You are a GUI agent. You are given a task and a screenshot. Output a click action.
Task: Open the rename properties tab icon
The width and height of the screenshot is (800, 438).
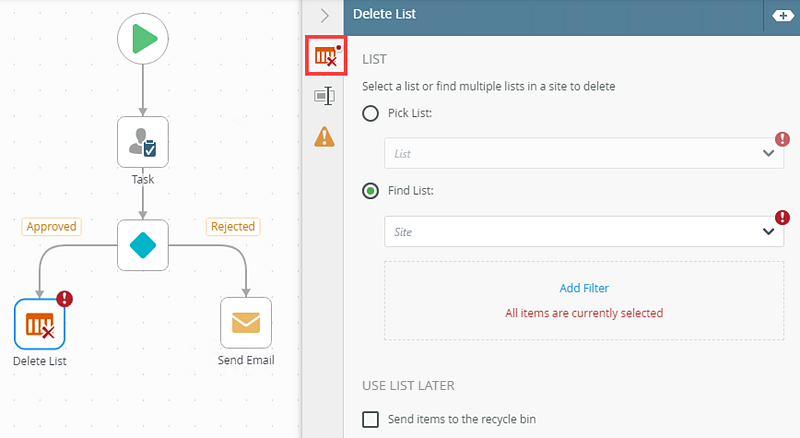coord(324,95)
